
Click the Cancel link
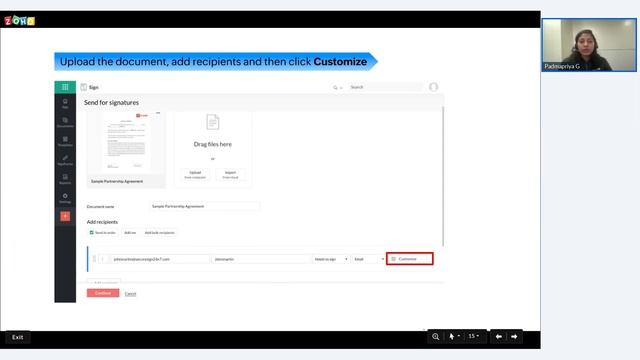click(130, 293)
